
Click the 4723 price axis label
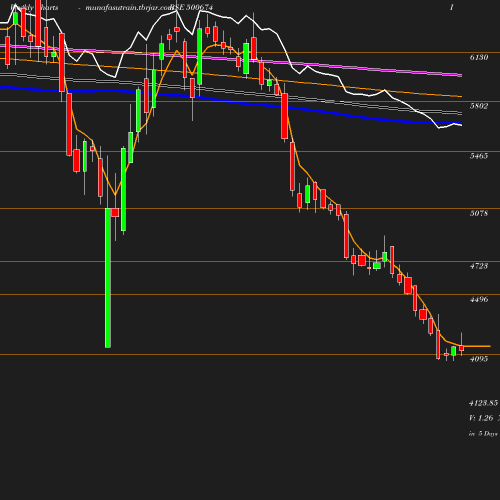[x=479, y=266]
